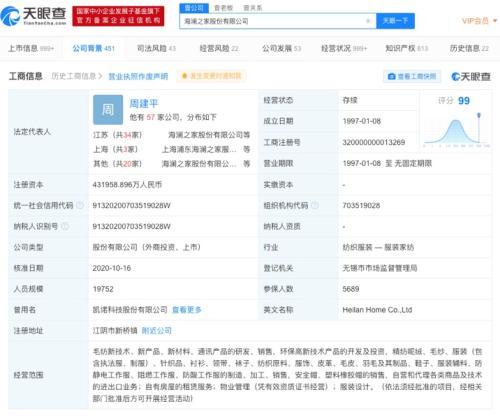The height and width of the screenshot is (420, 500).
Task: Open help icon beside 纳税人识别号
Action: [x=65, y=226]
